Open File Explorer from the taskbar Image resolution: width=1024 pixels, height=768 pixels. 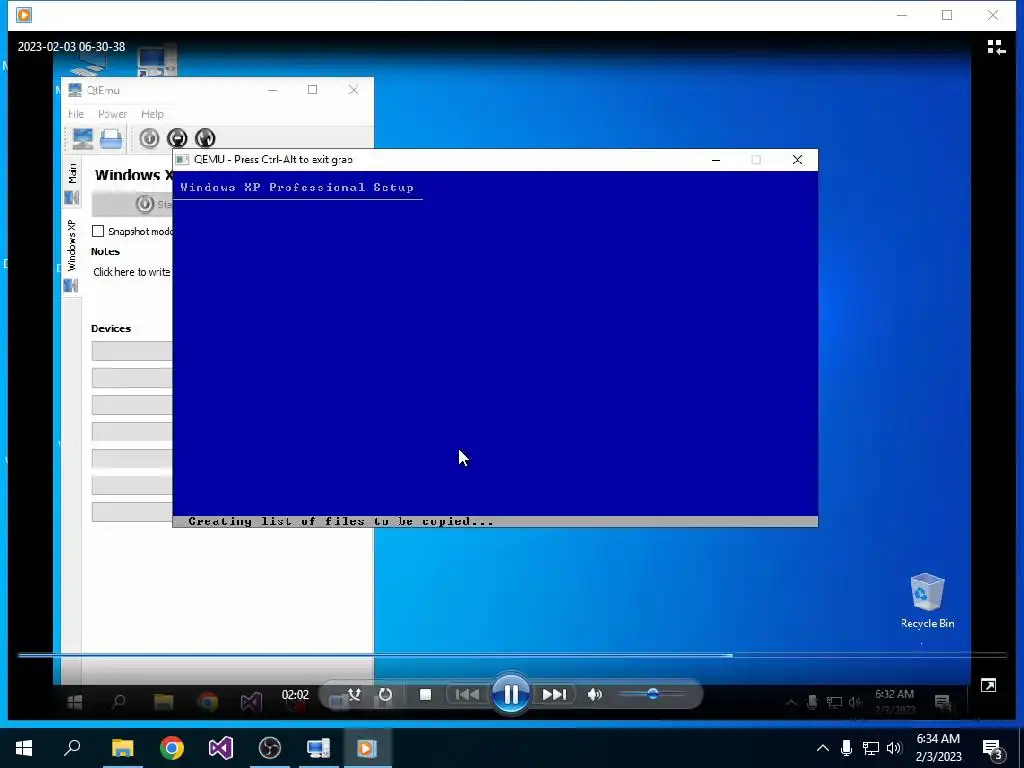coord(122,748)
